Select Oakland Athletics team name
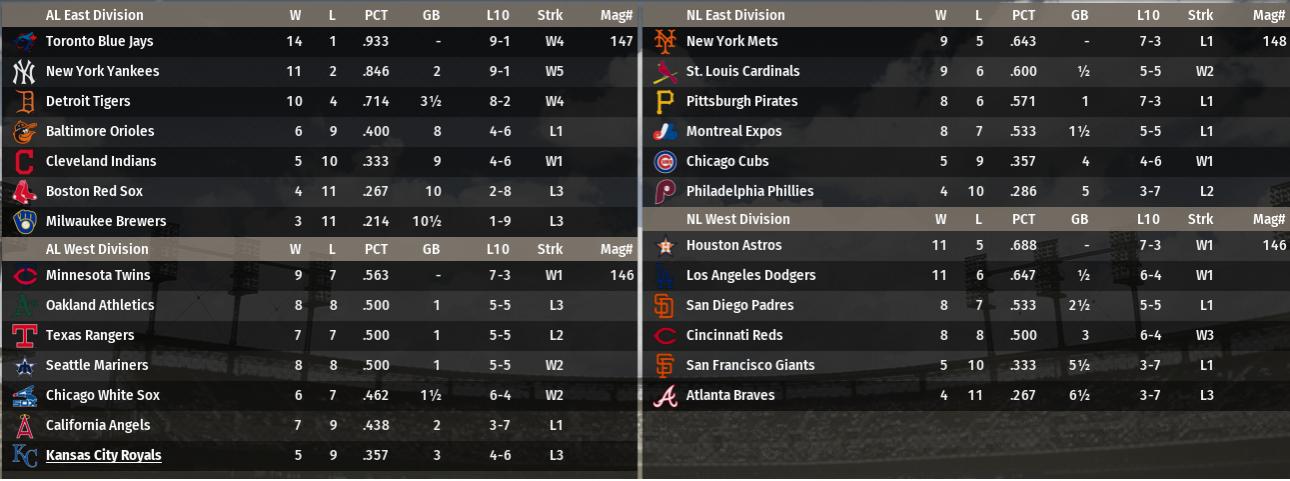This screenshot has height=481, width=1290. point(100,306)
